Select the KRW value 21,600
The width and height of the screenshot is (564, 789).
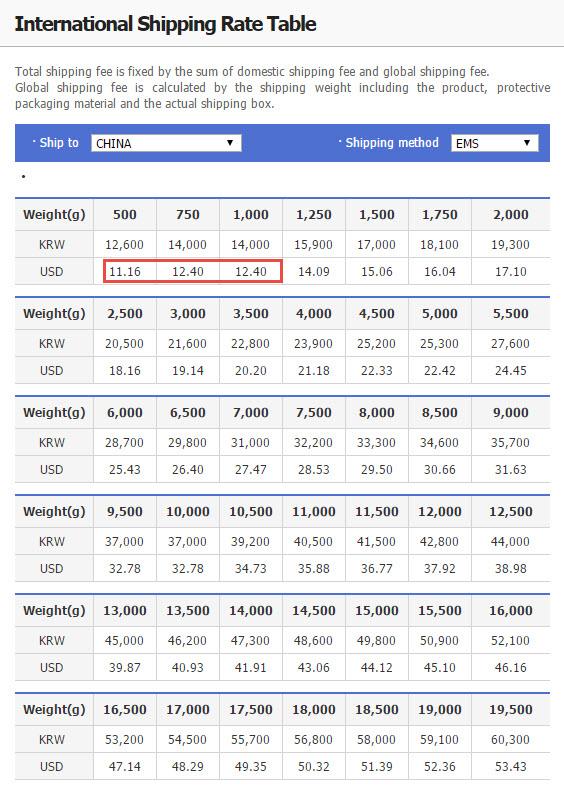(187, 344)
